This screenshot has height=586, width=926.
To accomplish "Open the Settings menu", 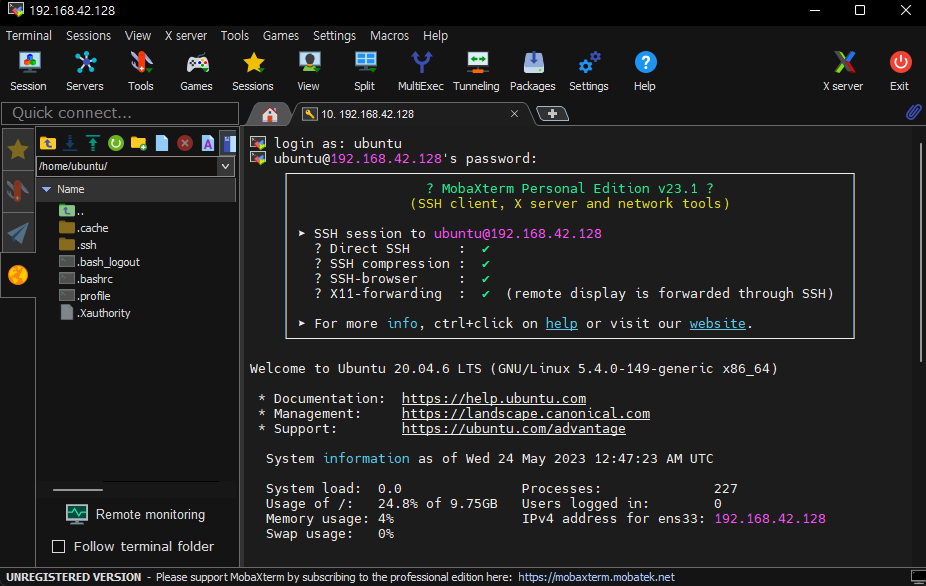I will point(334,35).
